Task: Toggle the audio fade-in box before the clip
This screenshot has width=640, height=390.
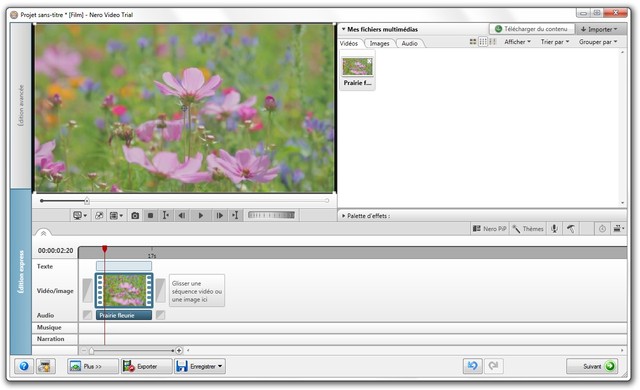Action: click(x=87, y=315)
